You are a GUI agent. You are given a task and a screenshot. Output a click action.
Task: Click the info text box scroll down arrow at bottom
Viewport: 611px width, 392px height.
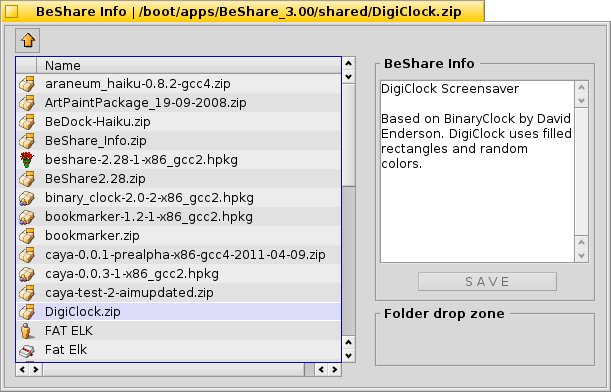pyautogui.click(x=581, y=256)
